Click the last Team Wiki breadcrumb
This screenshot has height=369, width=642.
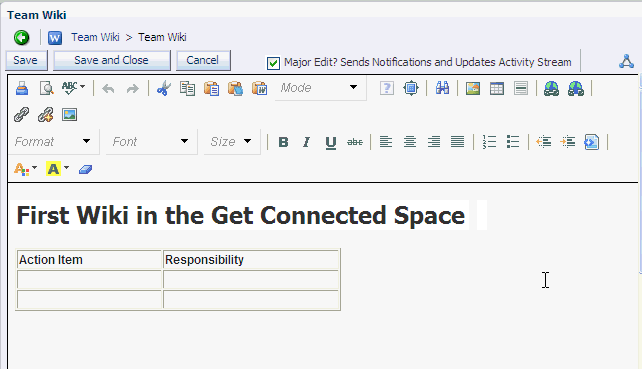click(x=162, y=37)
